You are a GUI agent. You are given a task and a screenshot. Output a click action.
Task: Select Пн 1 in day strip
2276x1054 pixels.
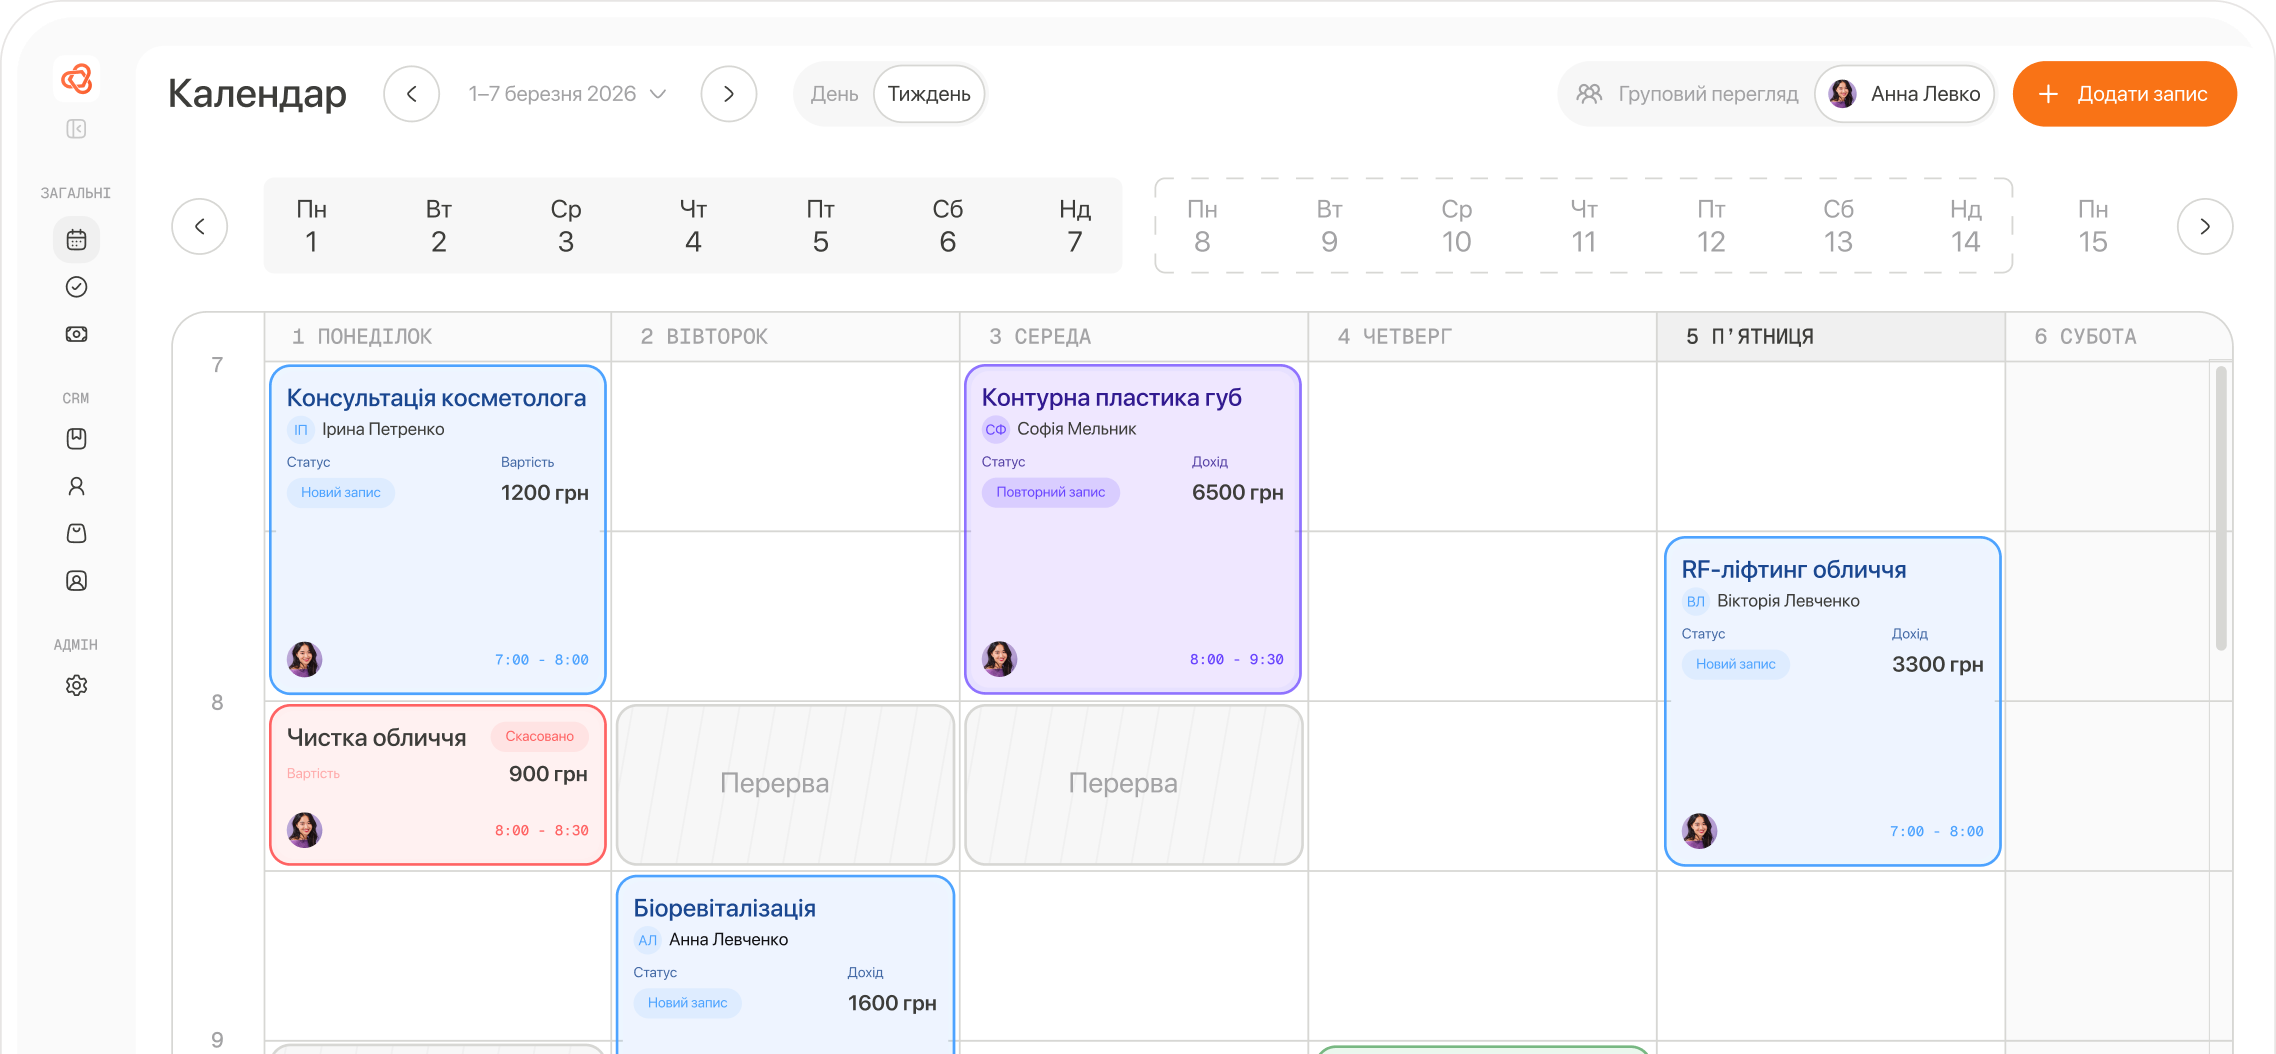coord(312,226)
